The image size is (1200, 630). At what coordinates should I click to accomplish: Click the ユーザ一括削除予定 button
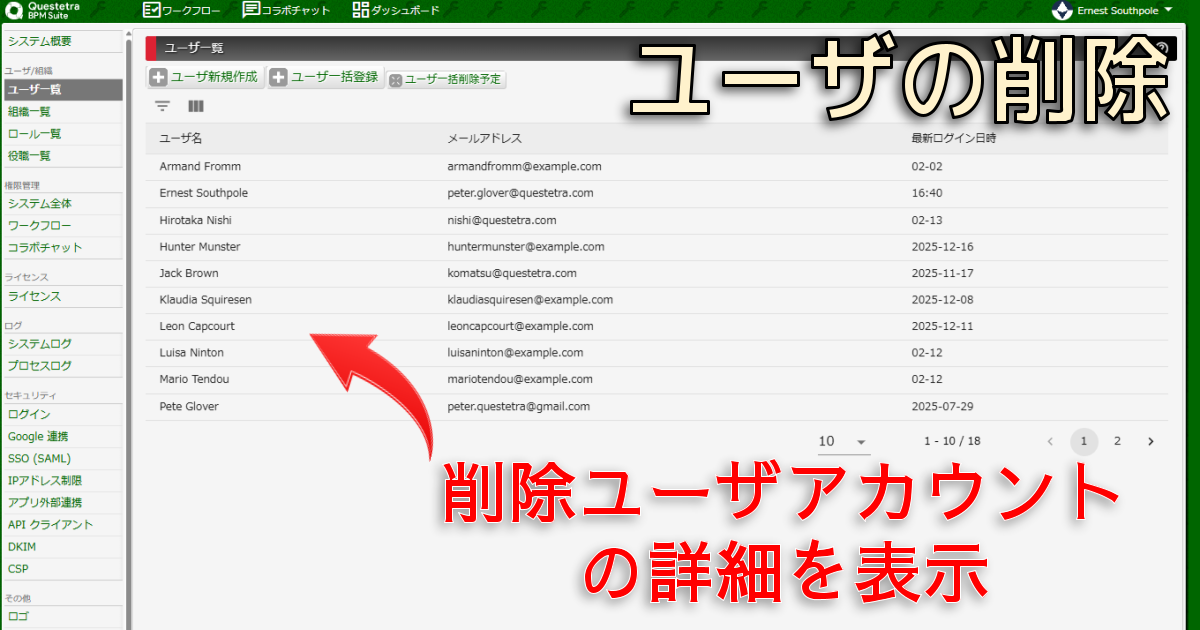coord(446,79)
